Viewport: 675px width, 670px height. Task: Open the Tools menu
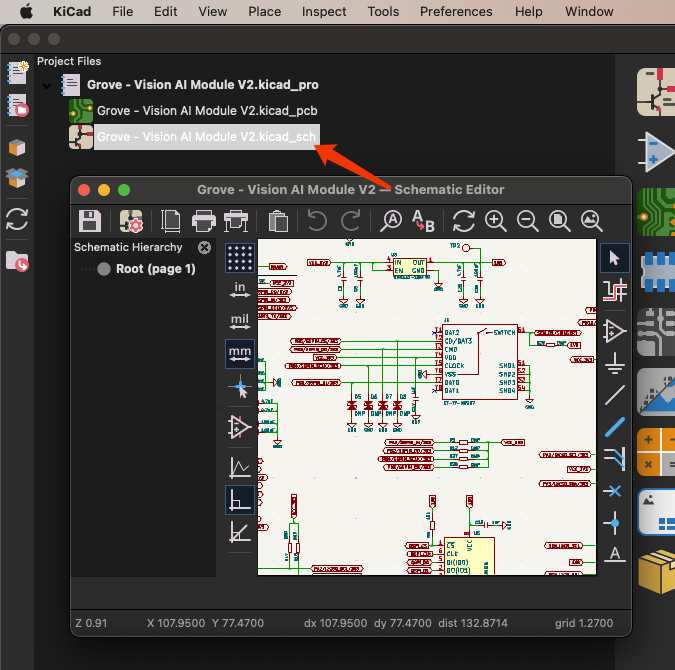click(x=383, y=12)
